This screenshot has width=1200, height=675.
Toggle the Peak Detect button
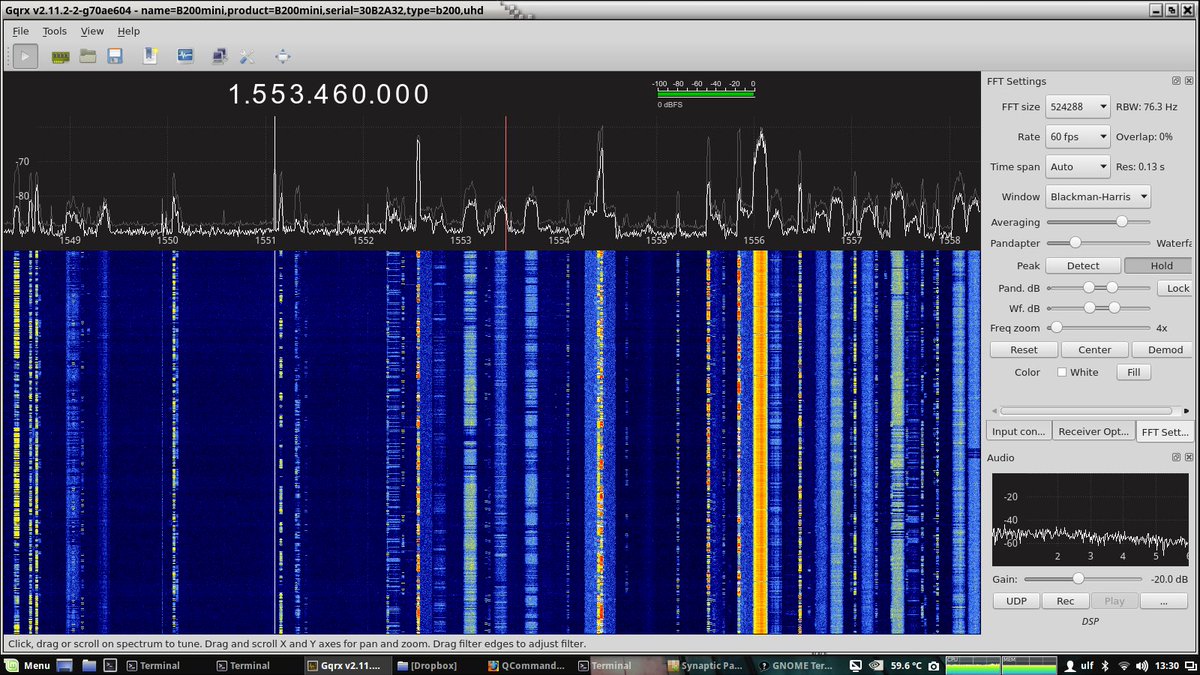click(1082, 266)
